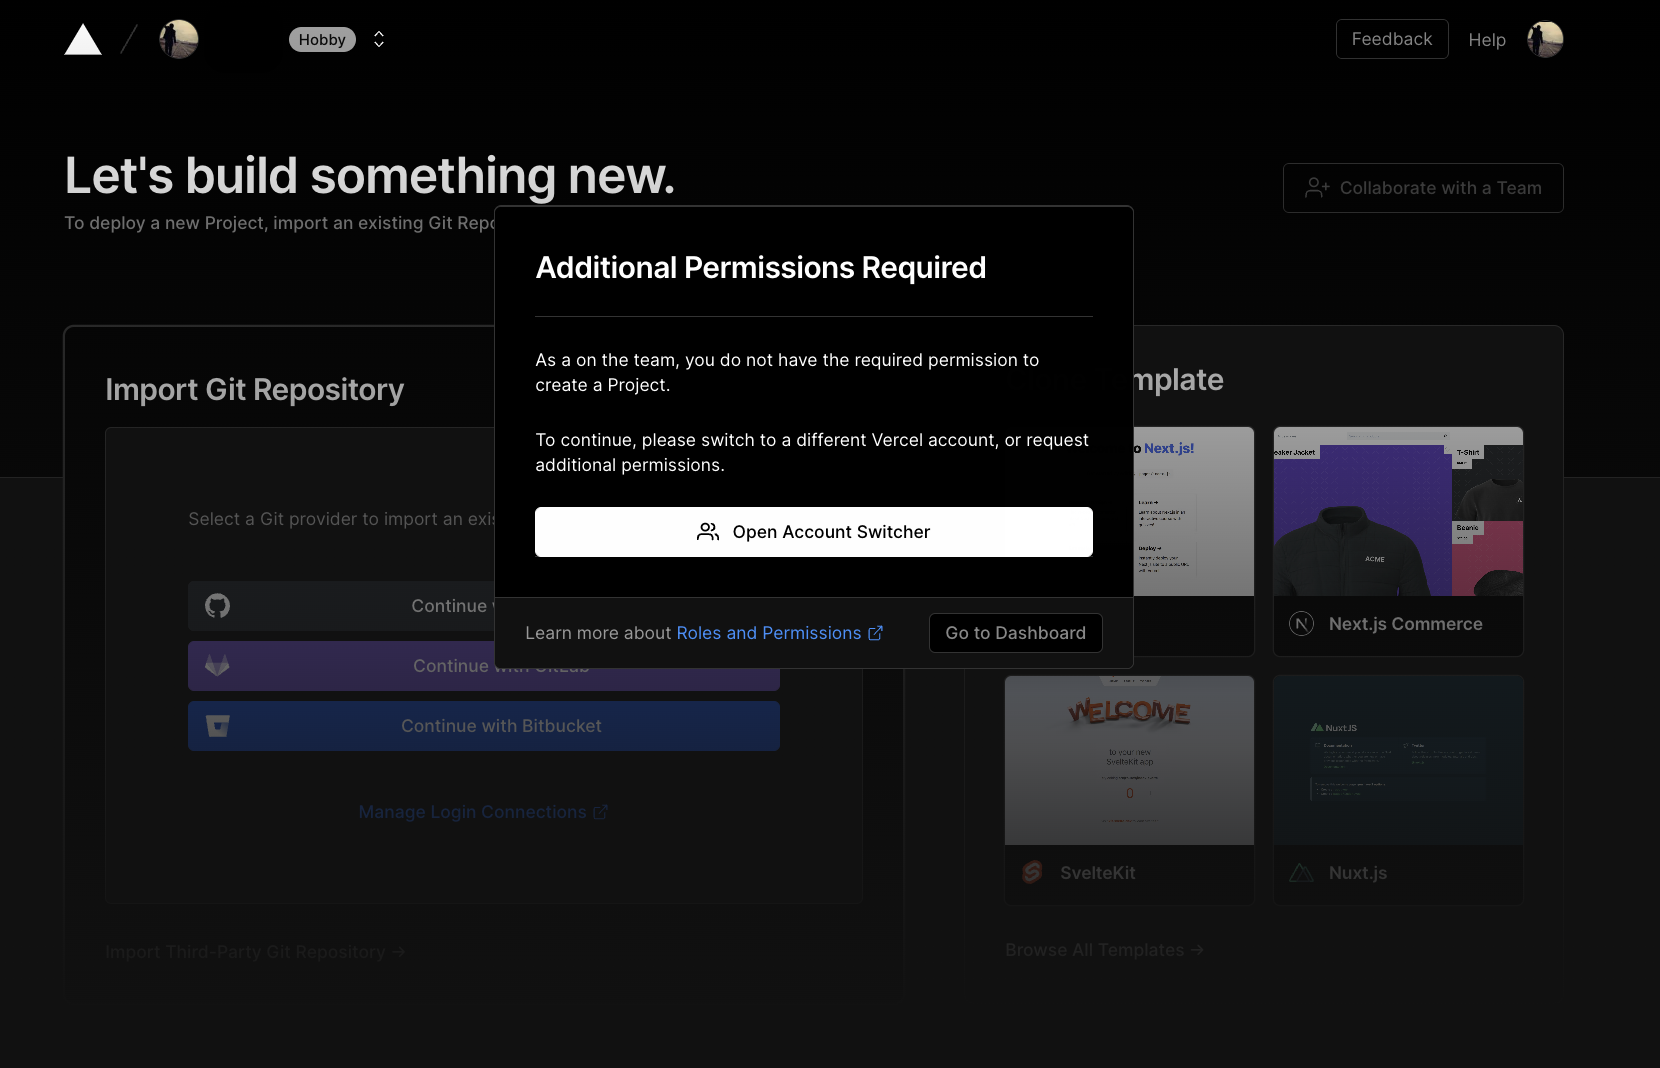Select the Feedback item in the navbar
The width and height of the screenshot is (1660, 1068).
pyautogui.click(x=1392, y=39)
